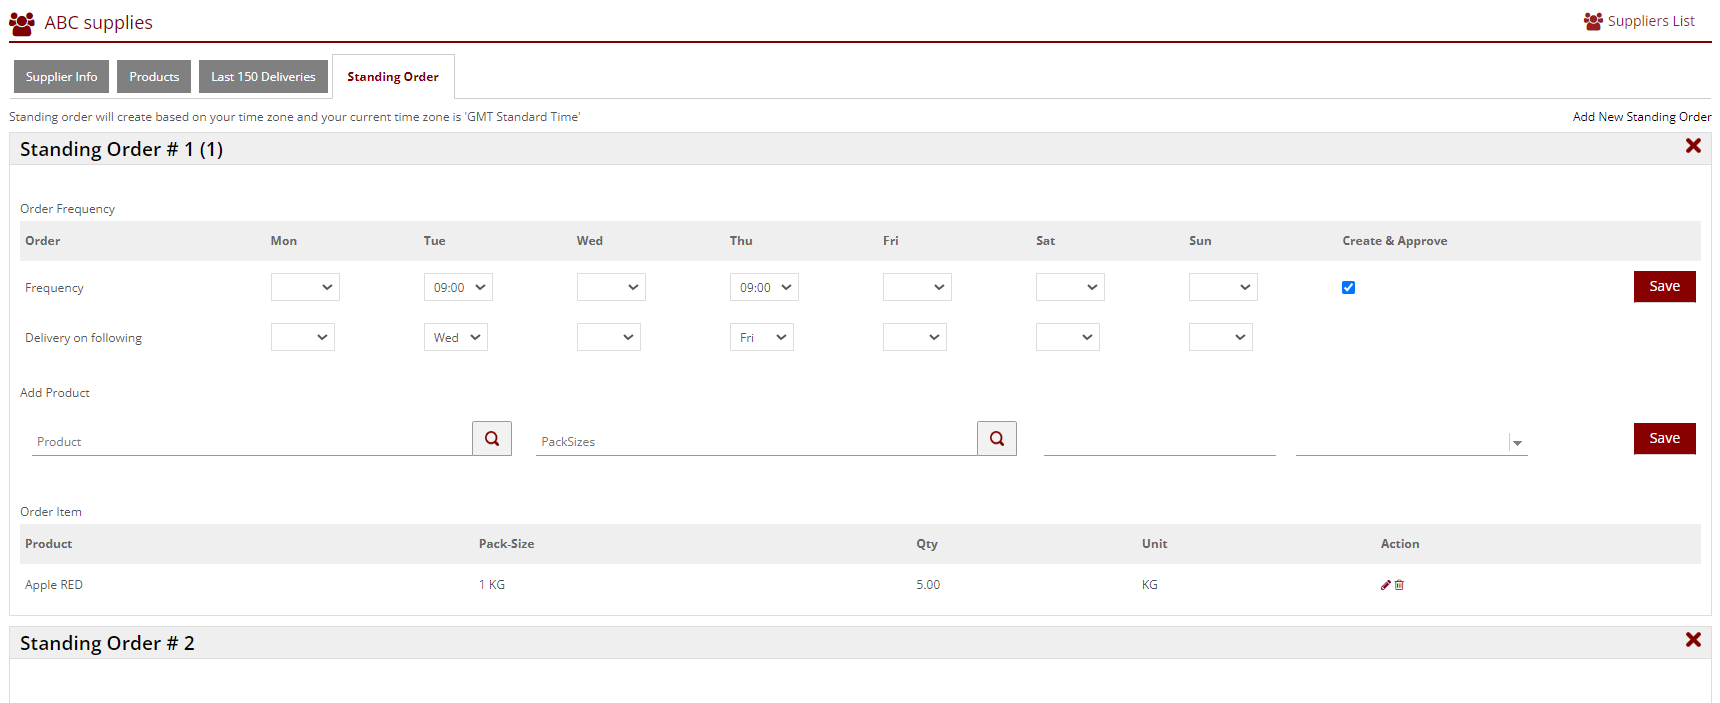Uncheck the Create & Approve checkbox
The height and width of the screenshot is (703, 1720).
tap(1348, 288)
